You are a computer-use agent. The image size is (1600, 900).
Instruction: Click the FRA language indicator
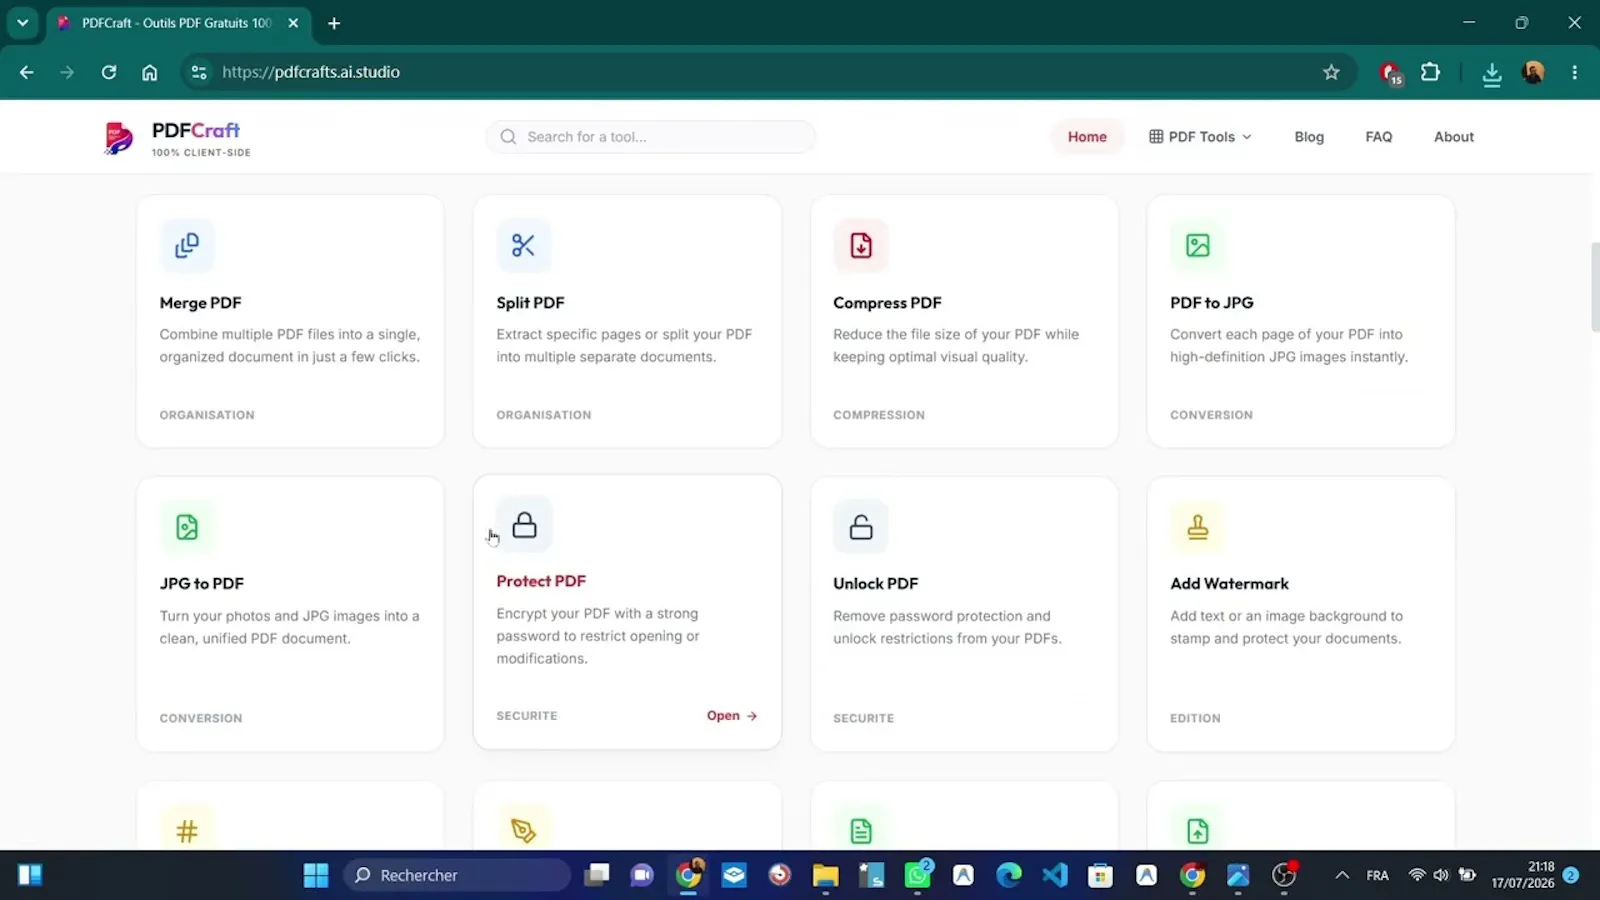(1378, 875)
